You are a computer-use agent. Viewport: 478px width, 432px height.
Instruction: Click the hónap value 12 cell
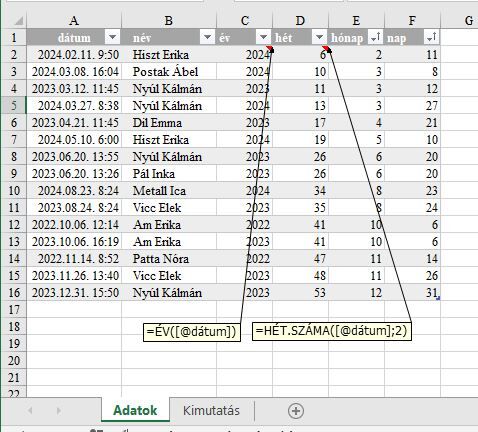pos(356,292)
